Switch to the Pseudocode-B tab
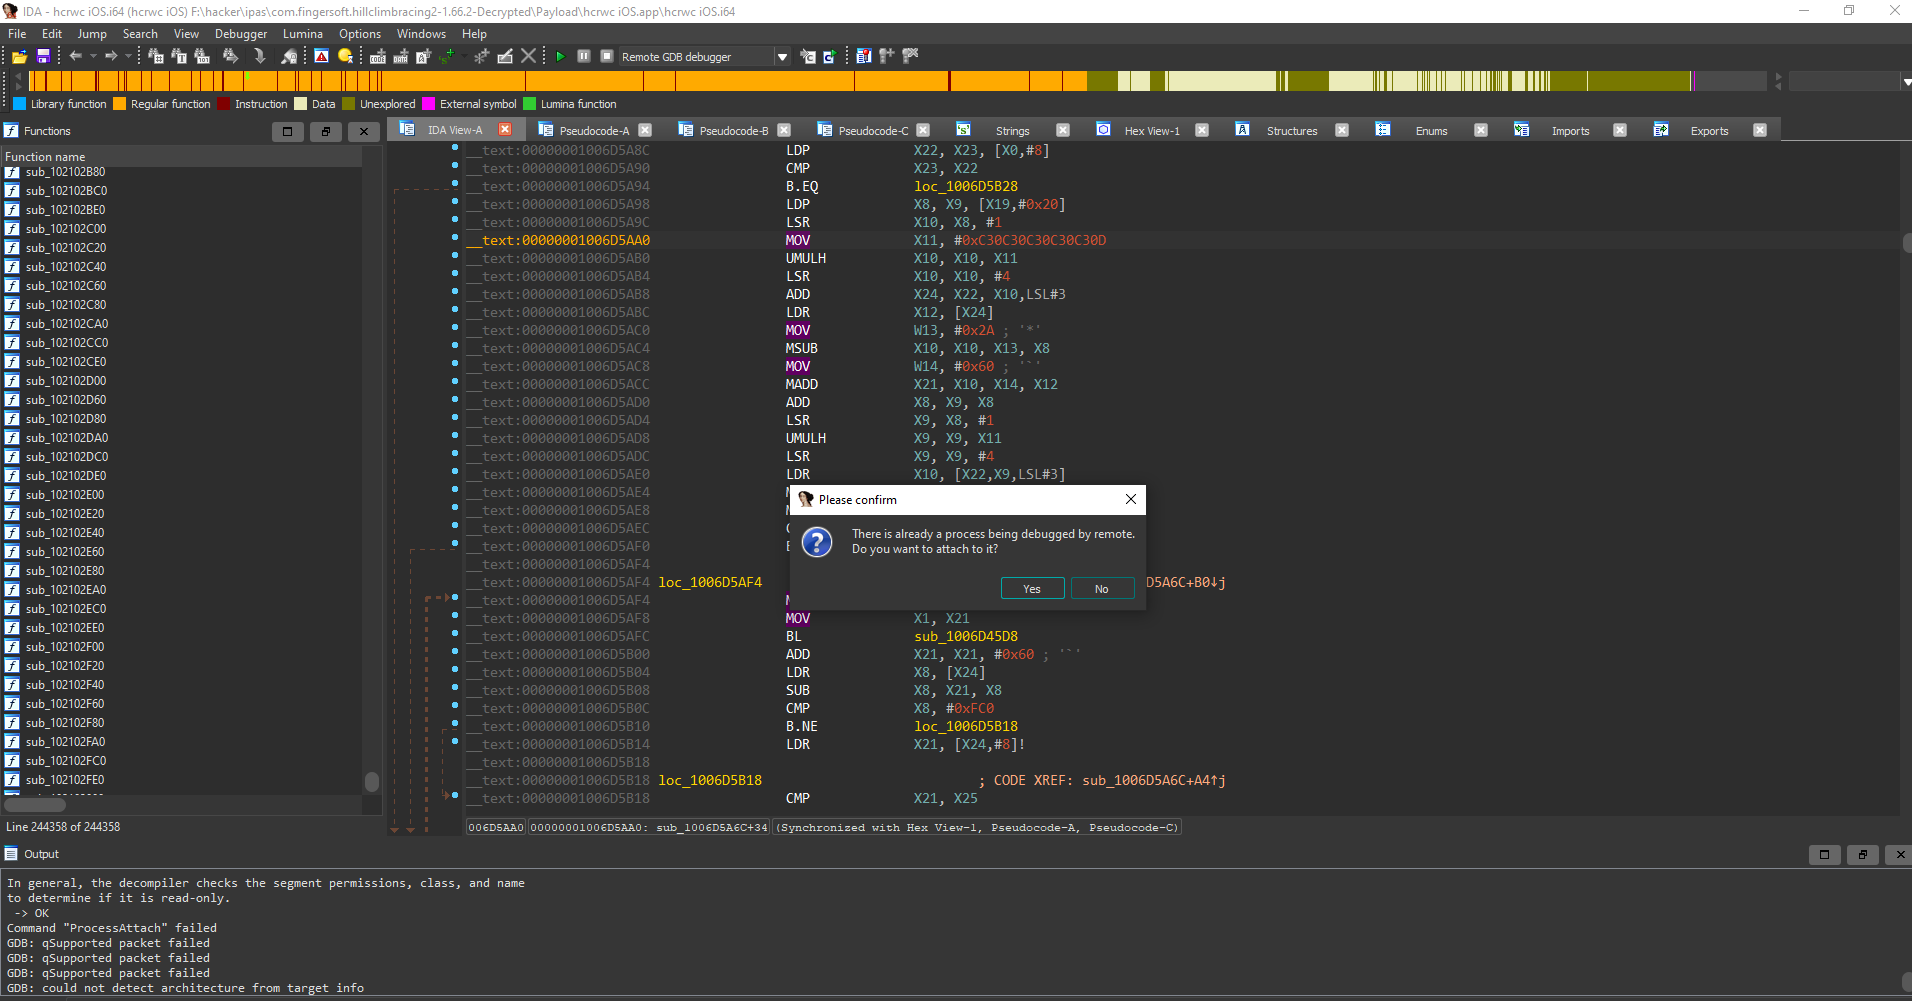The width and height of the screenshot is (1912, 1001). tap(733, 131)
